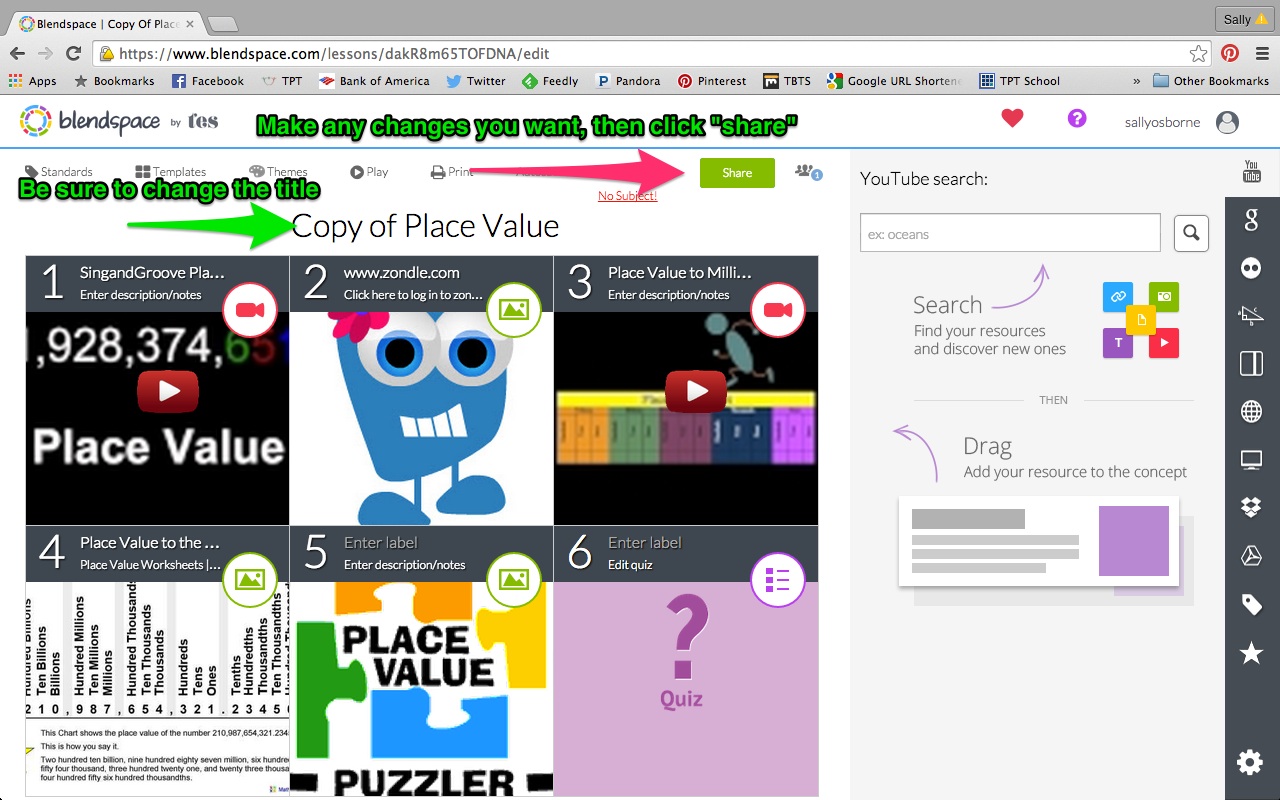Open the collaborators icon next to Share
The height and width of the screenshot is (800, 1280).
point(806,172)
